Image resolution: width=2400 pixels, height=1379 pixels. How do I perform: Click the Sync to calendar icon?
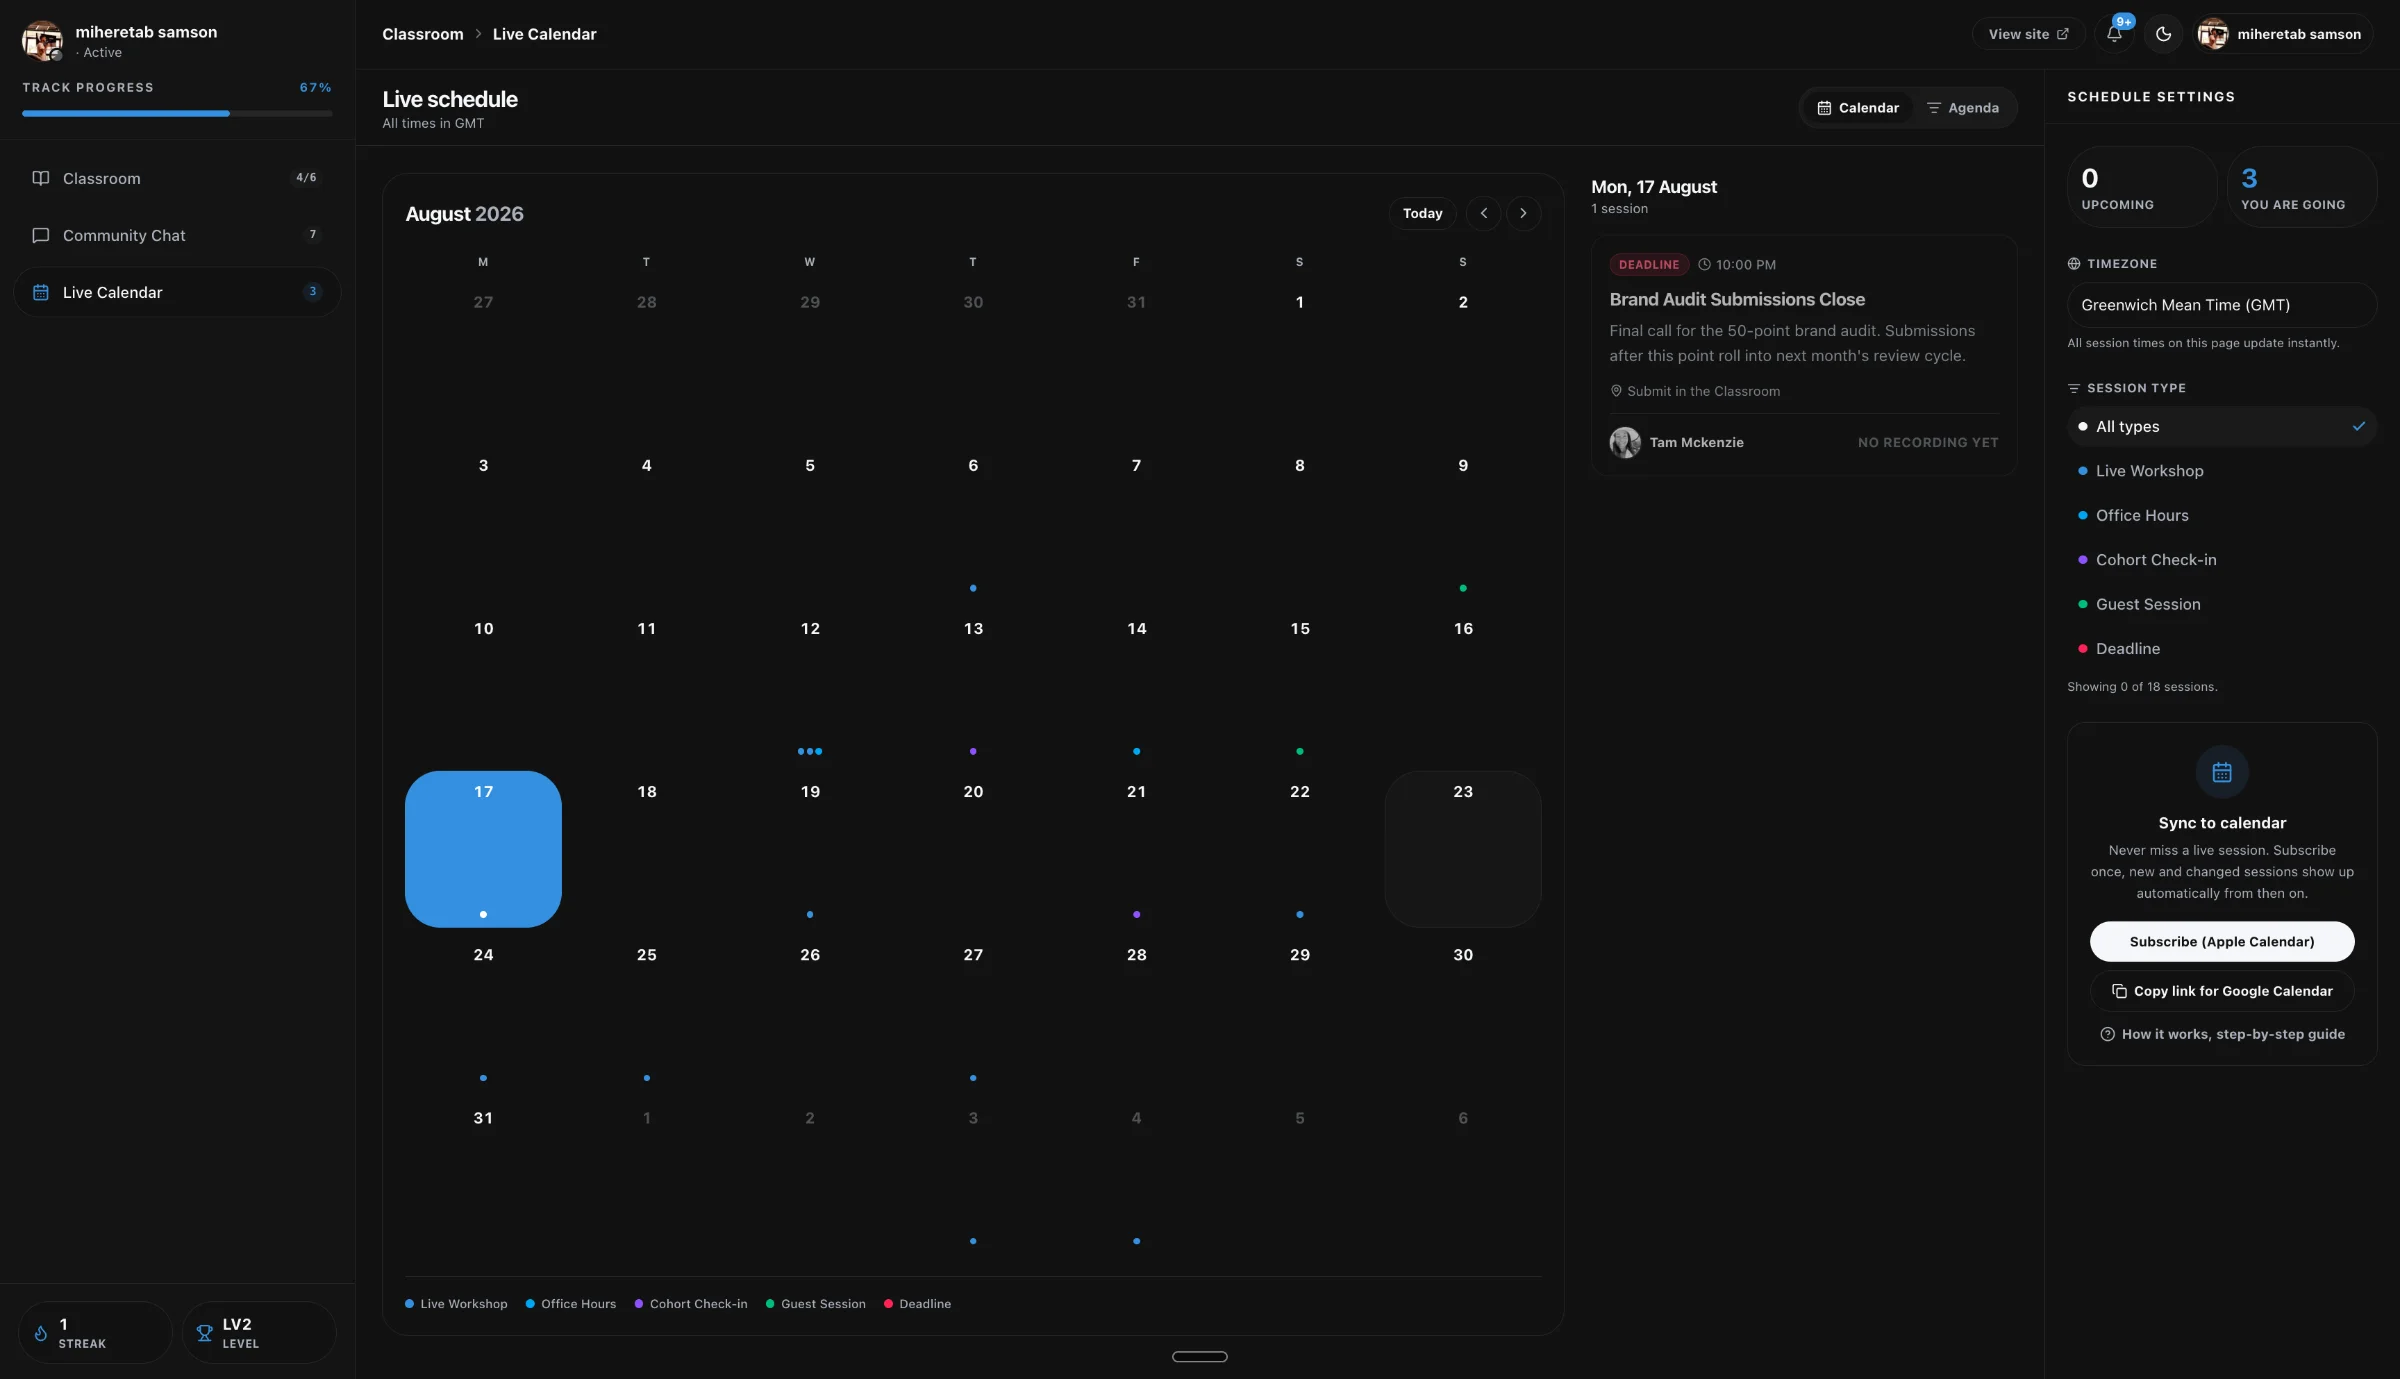2222,772
